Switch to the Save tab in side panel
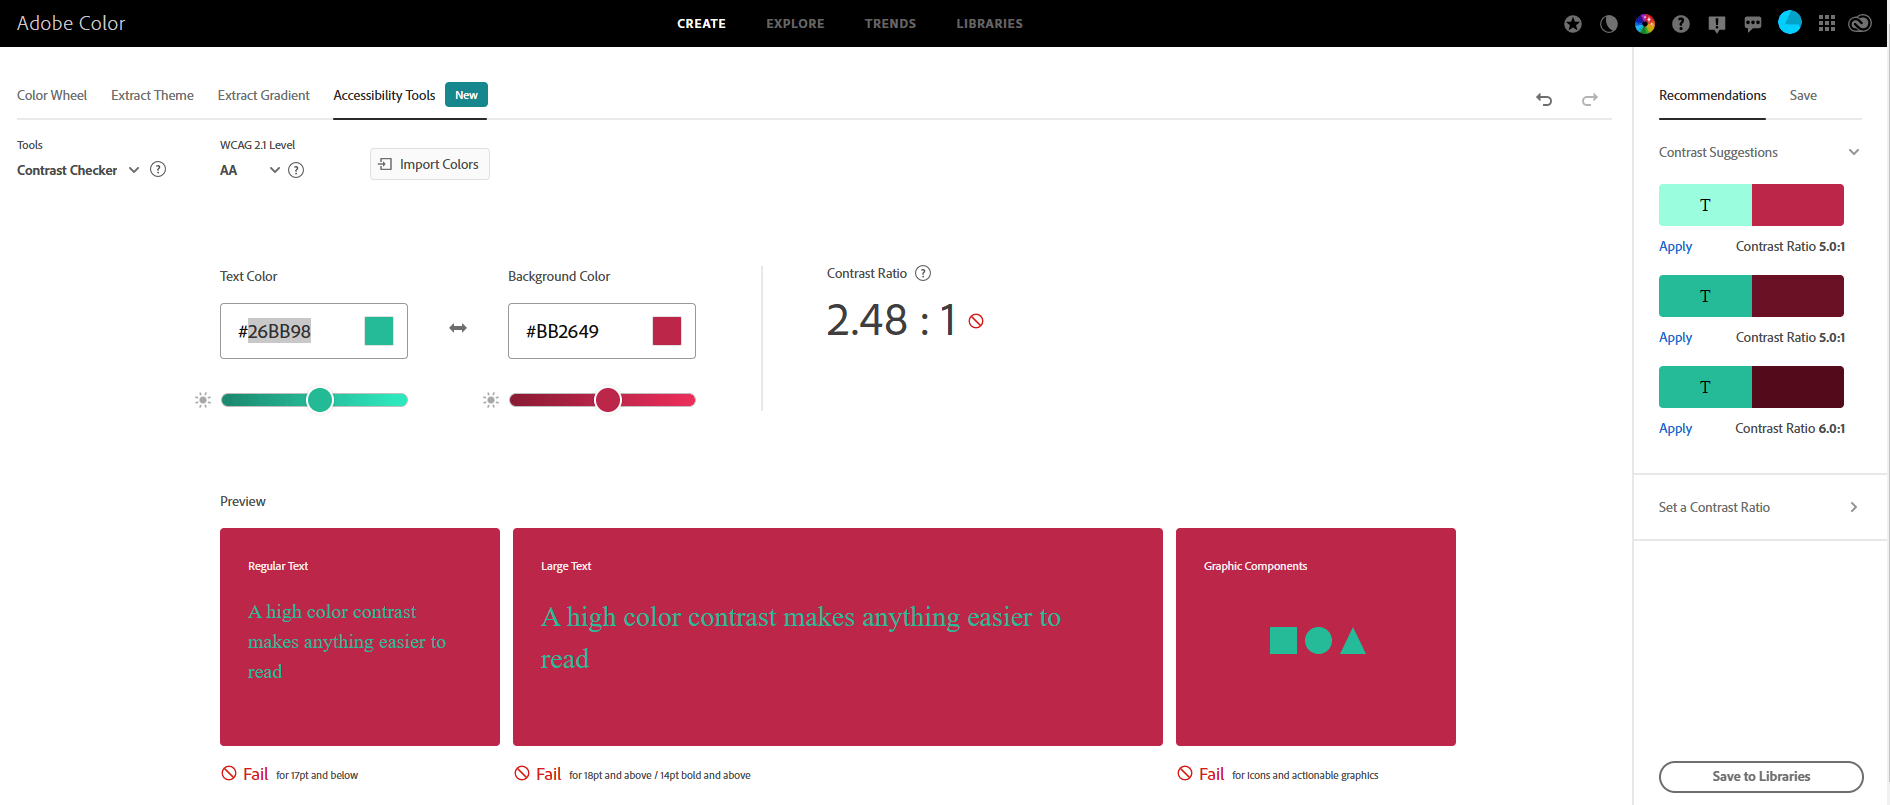Screen dimensions: 1890x805 1803,95
